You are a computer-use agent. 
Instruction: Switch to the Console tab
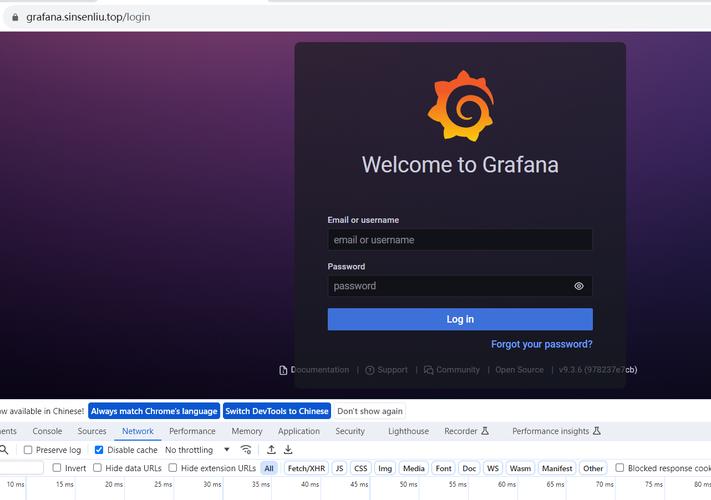(x=47, y=431)
